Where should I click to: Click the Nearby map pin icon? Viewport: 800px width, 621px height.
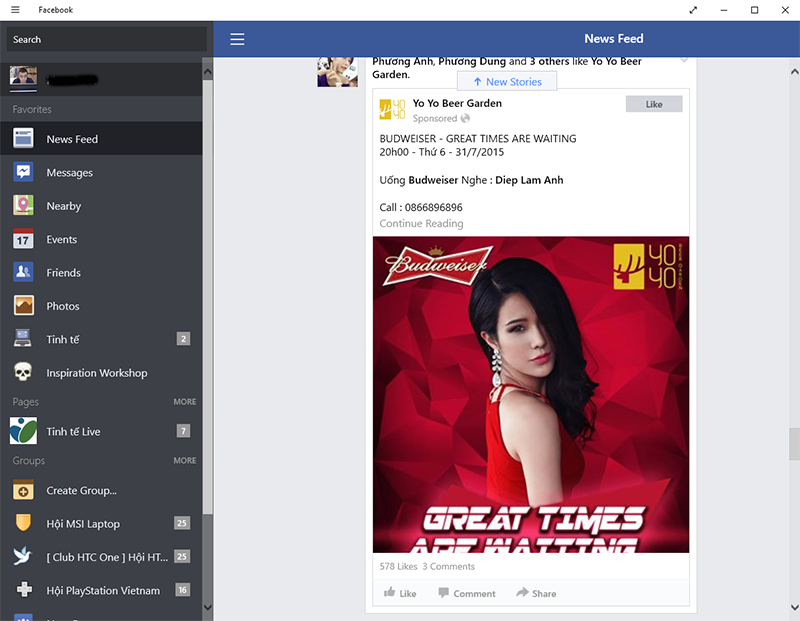[23, 206]
